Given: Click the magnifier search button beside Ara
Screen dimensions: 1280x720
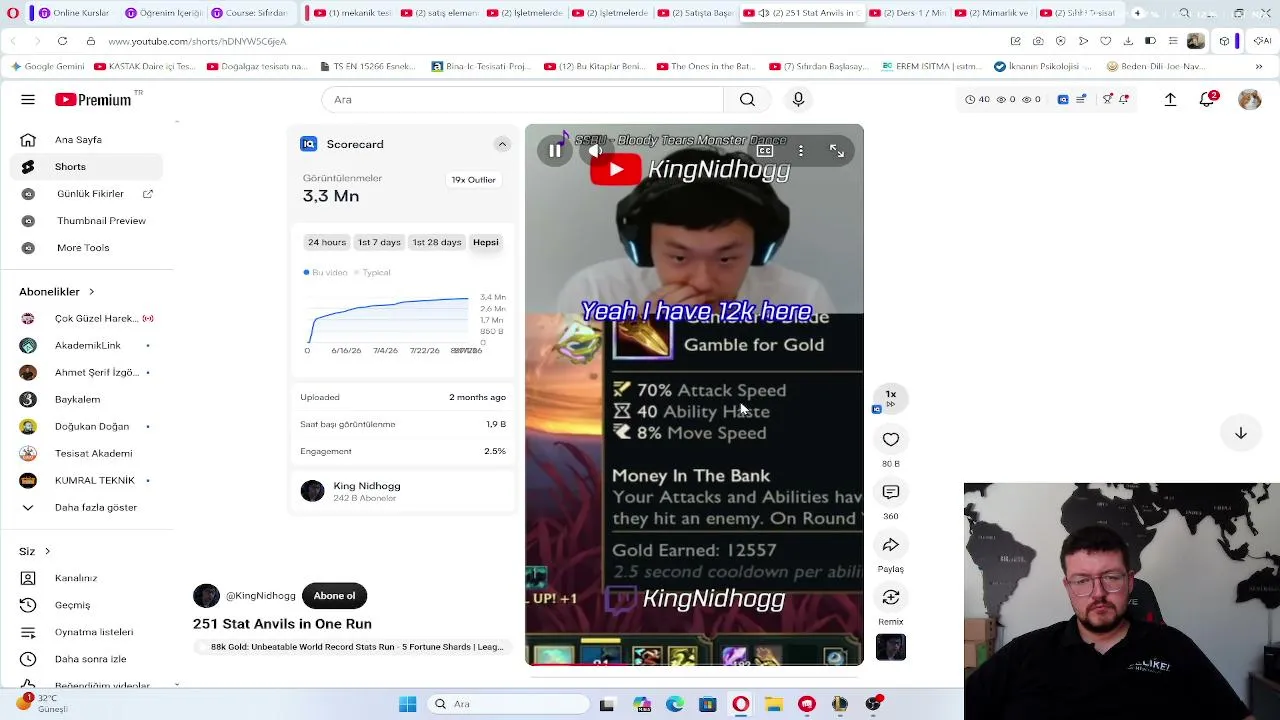Looking at the screenshot, I should [x=747, y=100].
